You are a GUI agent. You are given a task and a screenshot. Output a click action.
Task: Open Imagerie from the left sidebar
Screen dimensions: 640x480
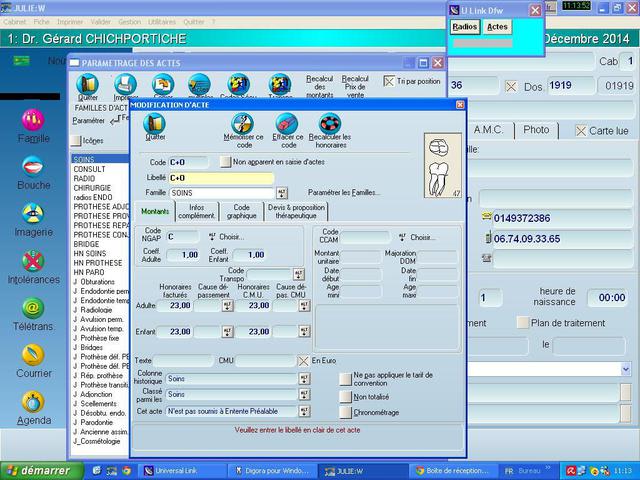point(33,214)
